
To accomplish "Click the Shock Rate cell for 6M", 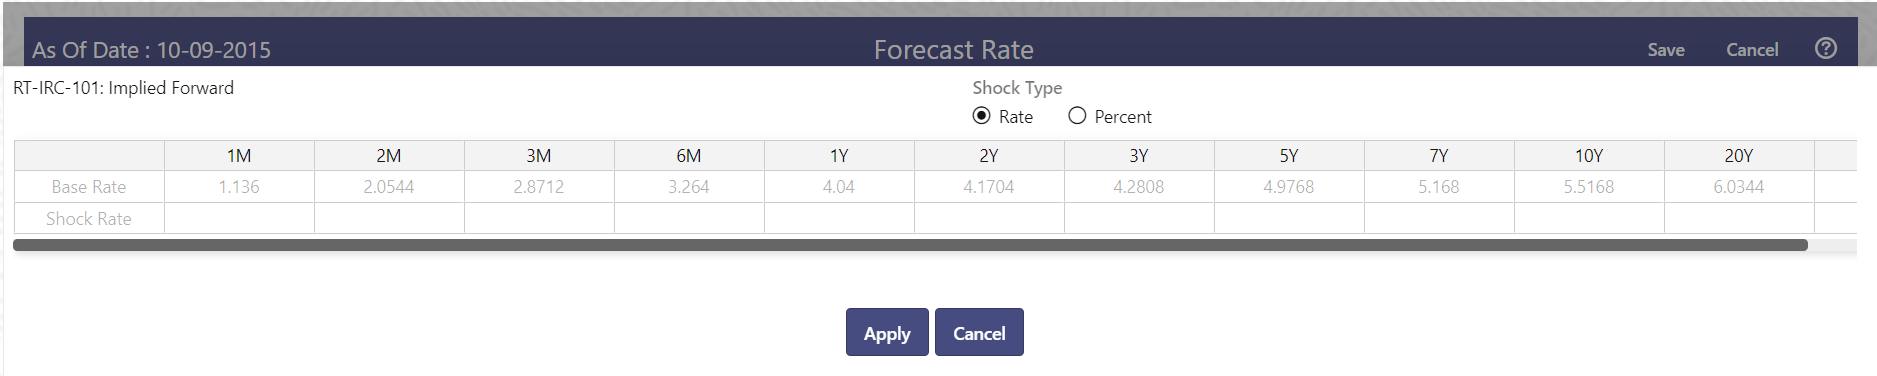I will (689, 218).
